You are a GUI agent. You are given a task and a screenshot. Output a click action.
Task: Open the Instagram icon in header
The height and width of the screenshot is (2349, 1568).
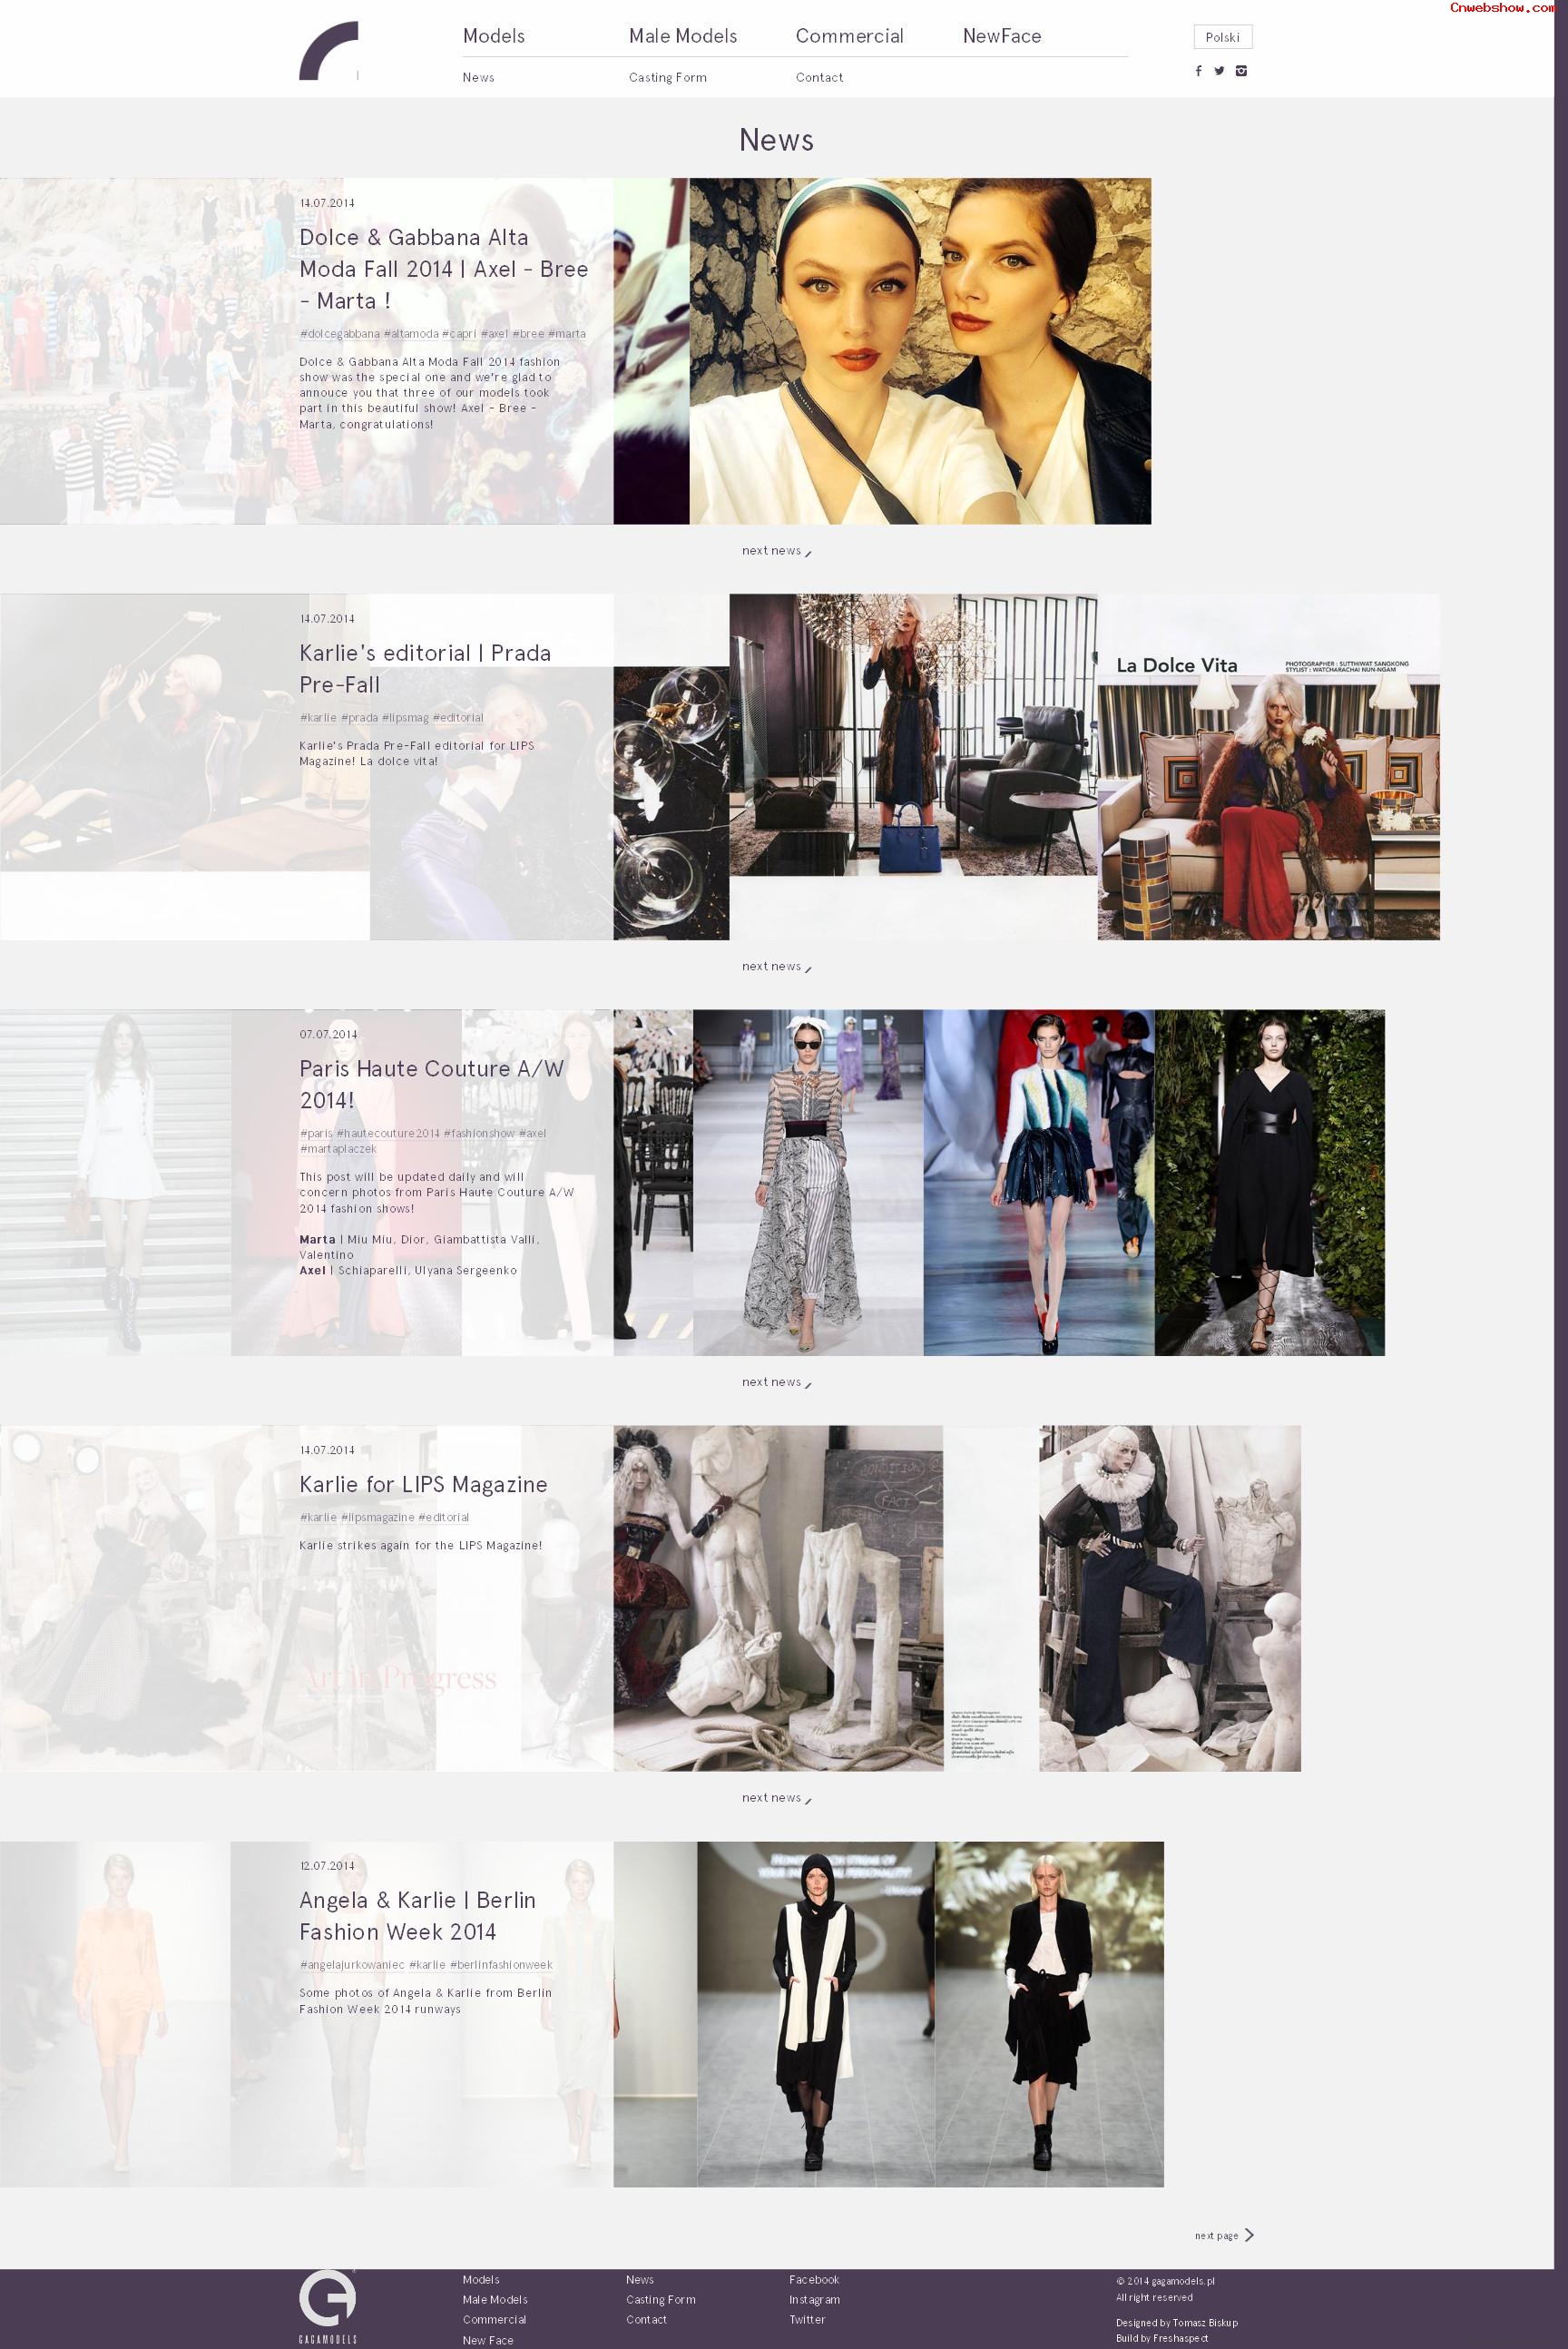[x=1241, y=71]
